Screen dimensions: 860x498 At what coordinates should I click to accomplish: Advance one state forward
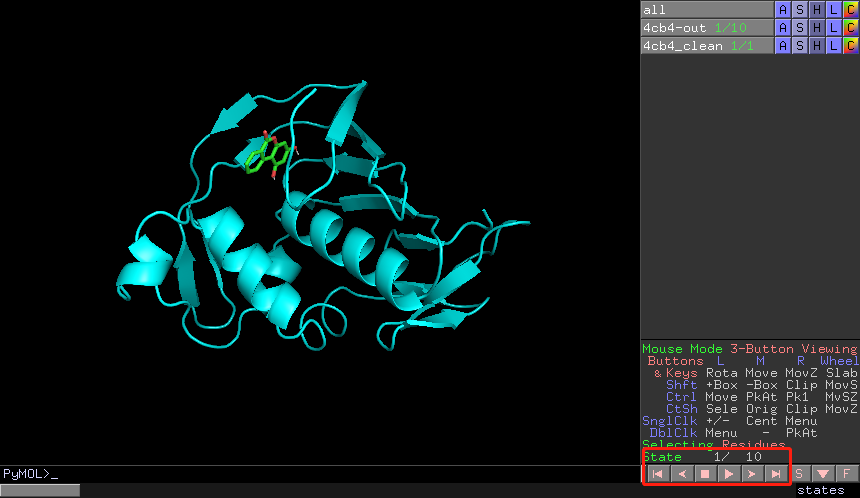coord(752,473)
